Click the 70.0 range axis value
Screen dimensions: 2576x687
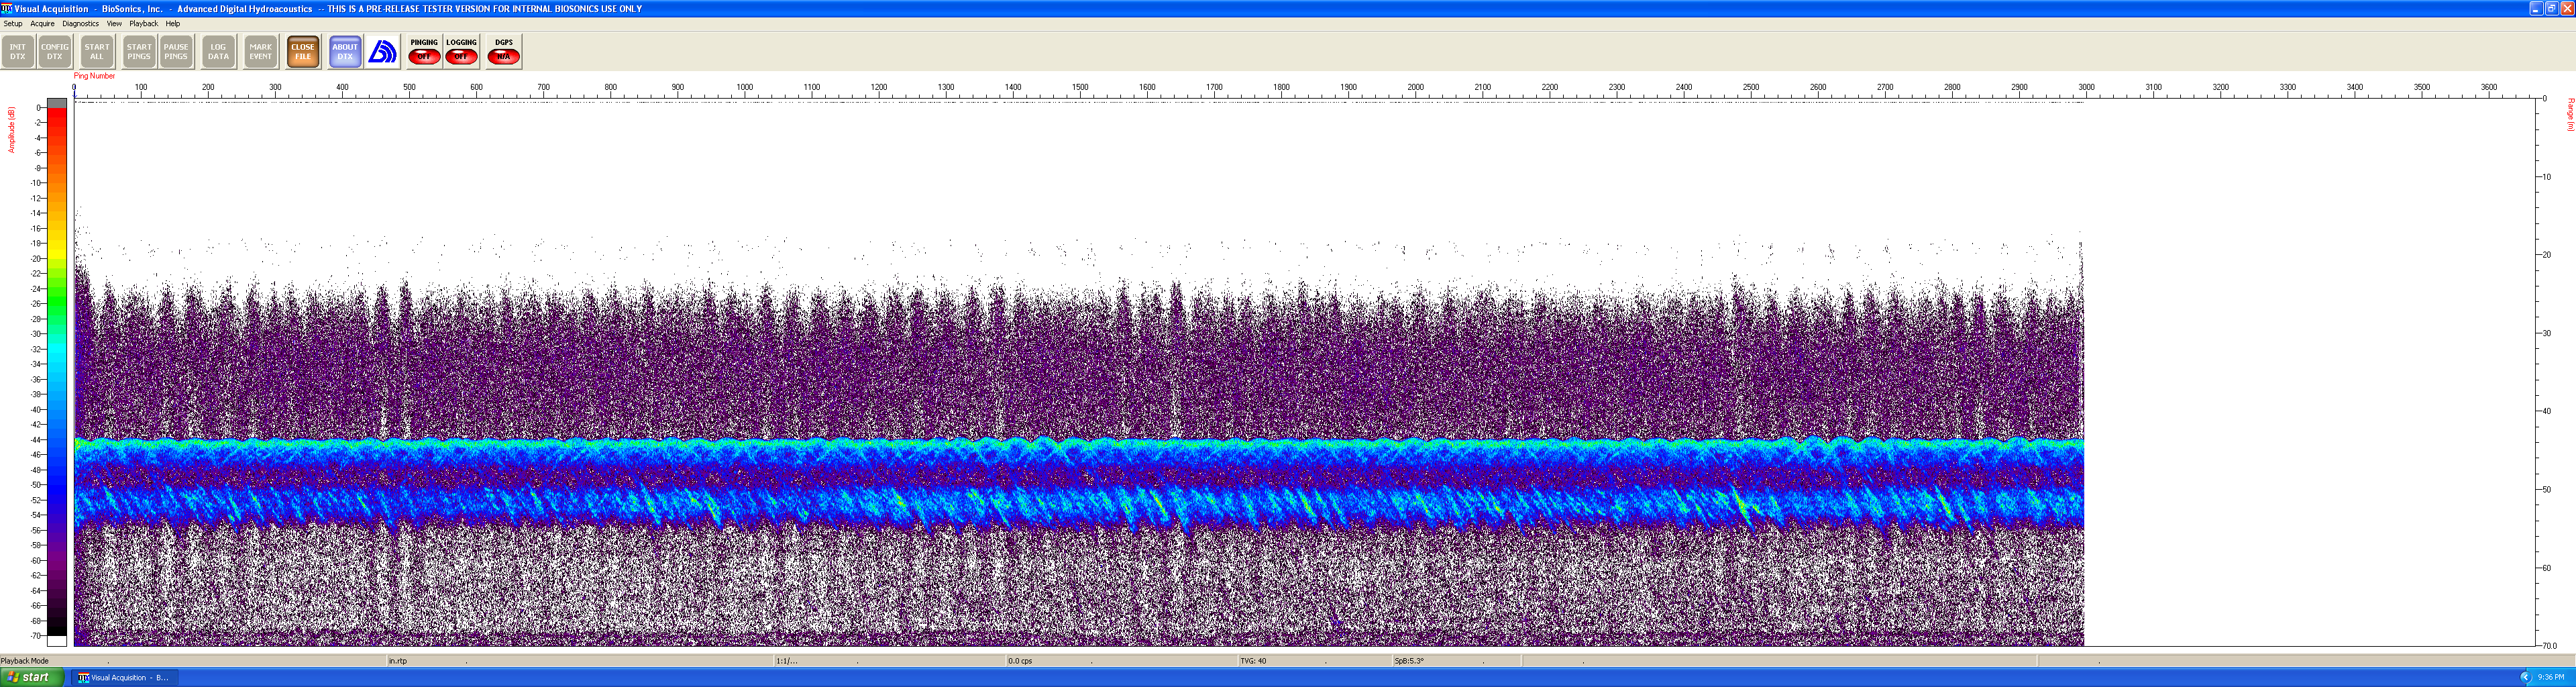click(2550, 646)
